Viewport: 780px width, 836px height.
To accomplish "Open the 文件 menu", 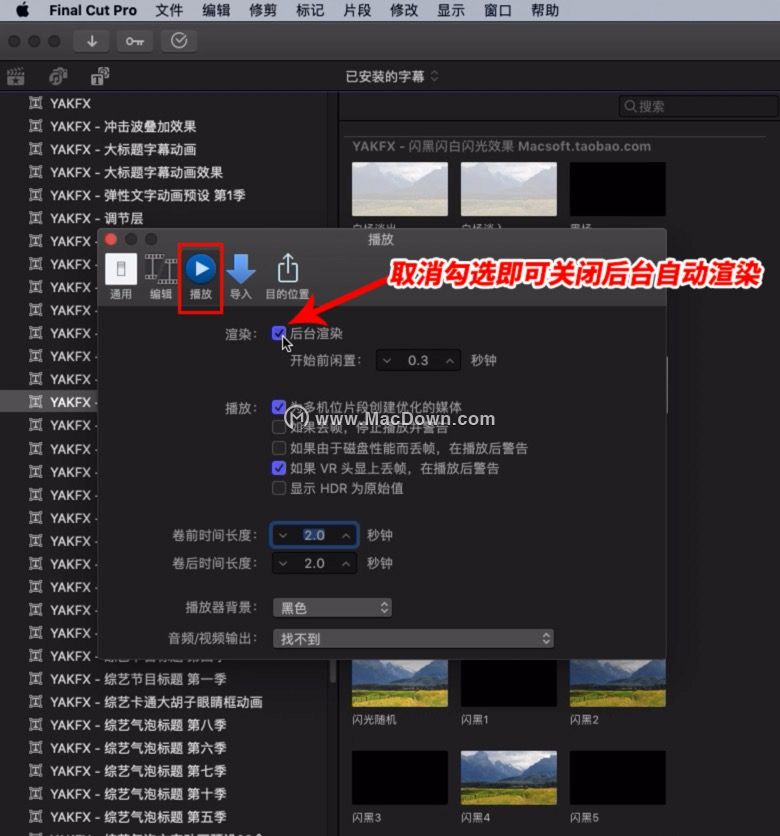I will 169,10.
